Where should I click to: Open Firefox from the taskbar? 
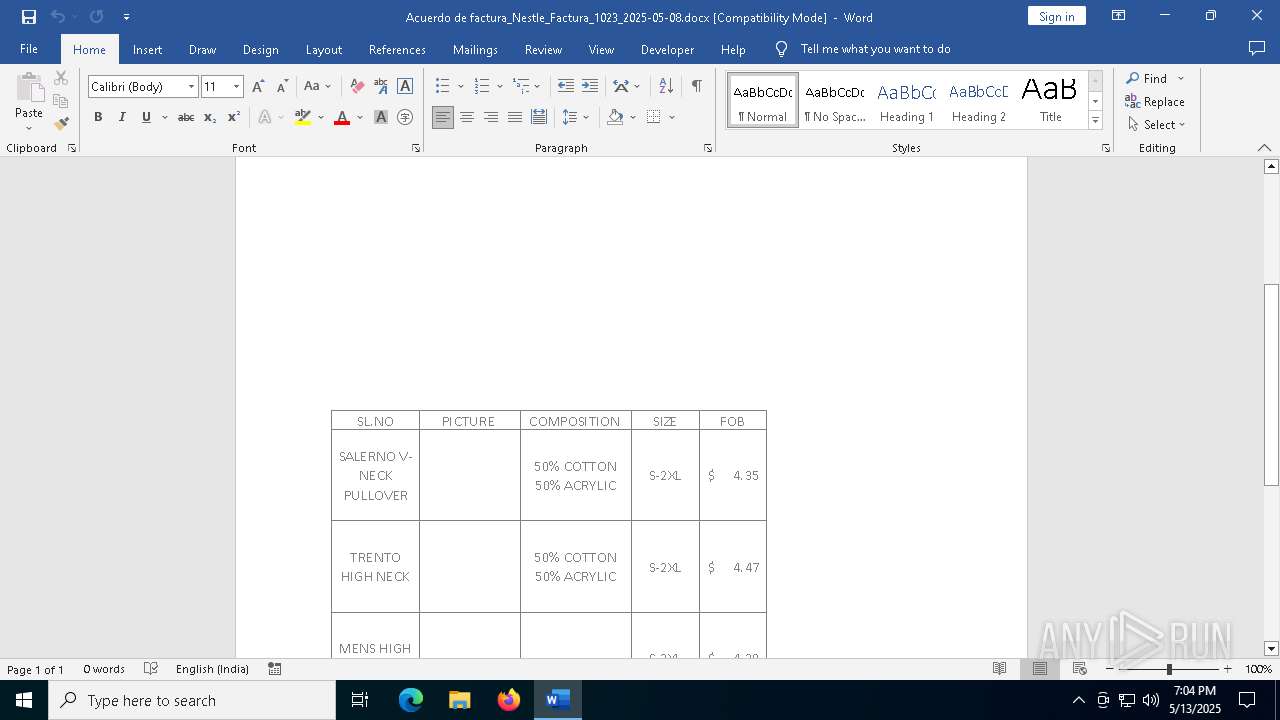(x=509, y=700)
